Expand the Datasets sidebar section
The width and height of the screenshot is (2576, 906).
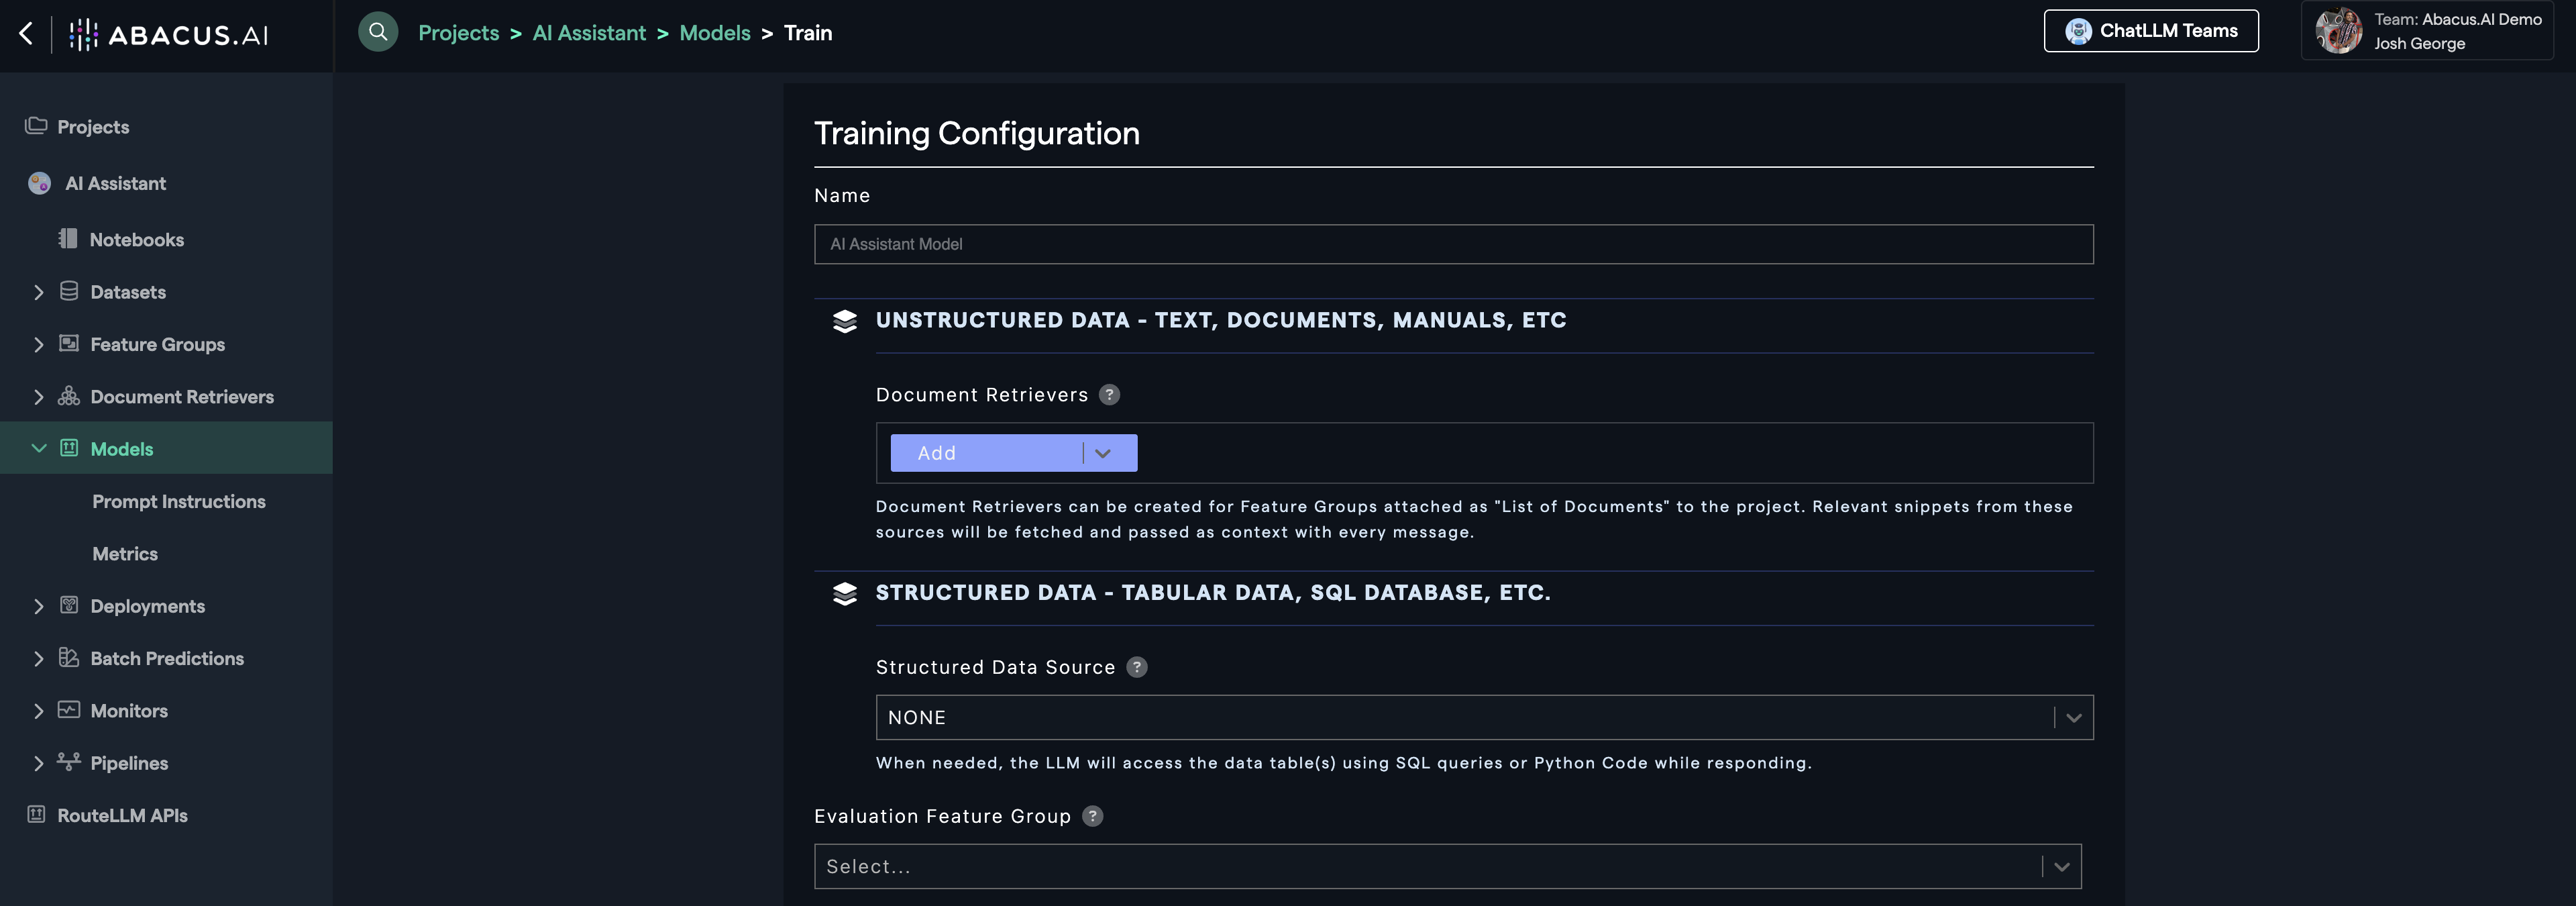39,292
